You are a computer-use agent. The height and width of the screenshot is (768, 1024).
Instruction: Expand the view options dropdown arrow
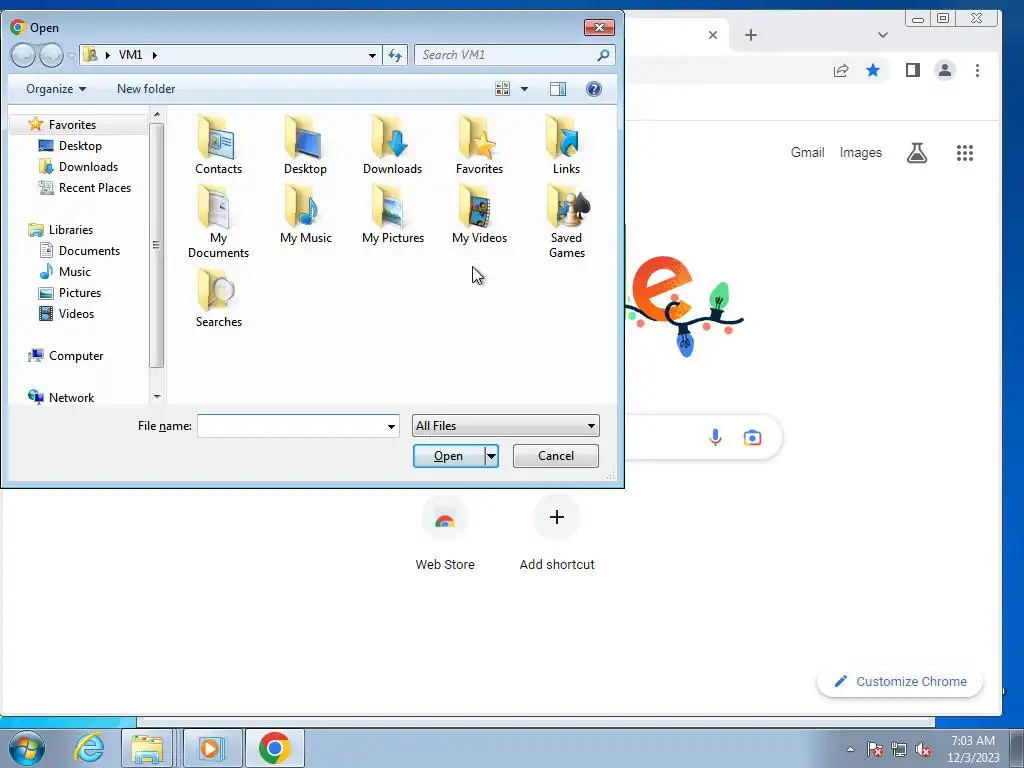pos(524,89)
